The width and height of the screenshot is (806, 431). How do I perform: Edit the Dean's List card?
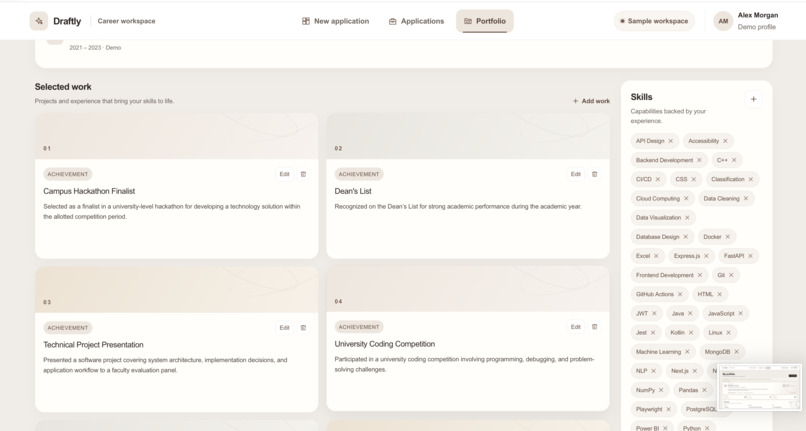pyautogui.click(x=576, y=174)
